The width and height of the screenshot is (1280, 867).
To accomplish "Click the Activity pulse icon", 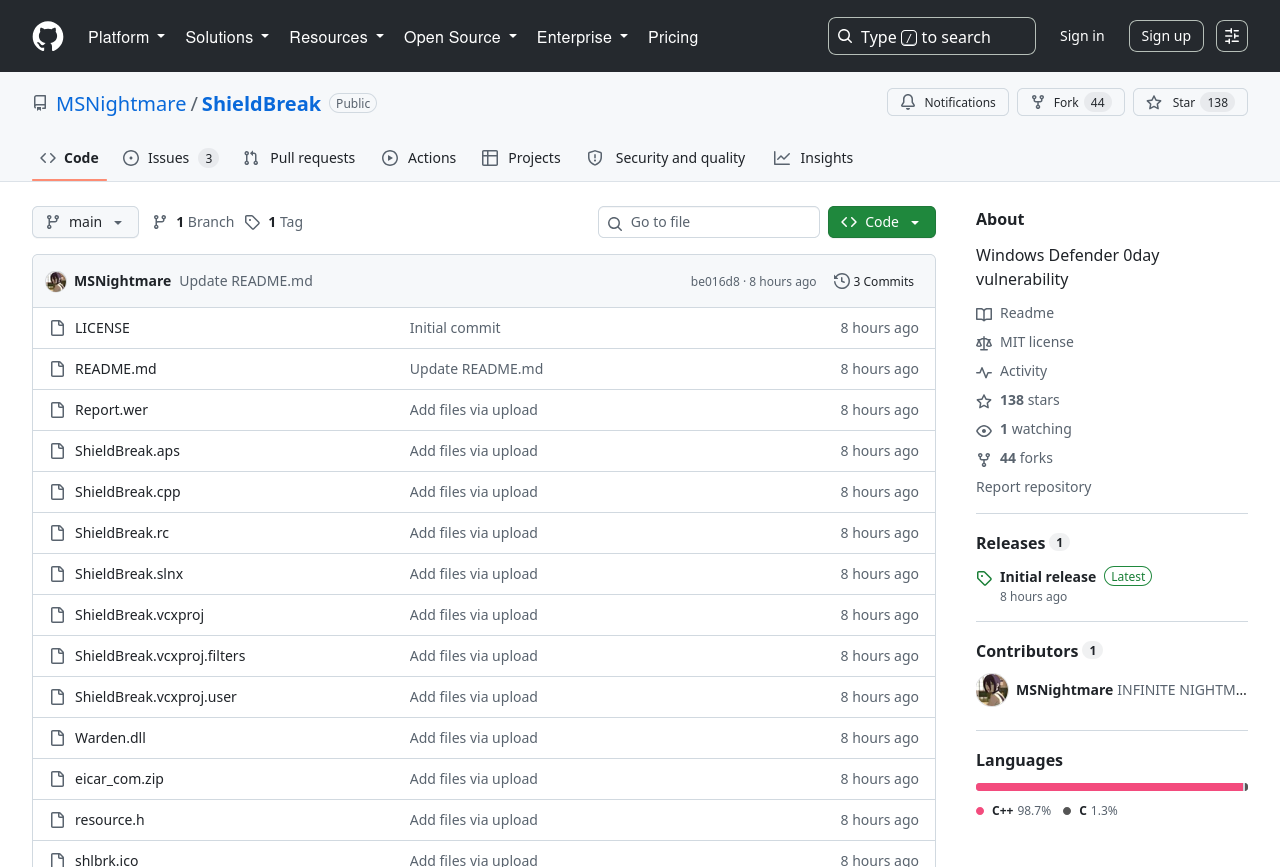I will coord(984,372).
